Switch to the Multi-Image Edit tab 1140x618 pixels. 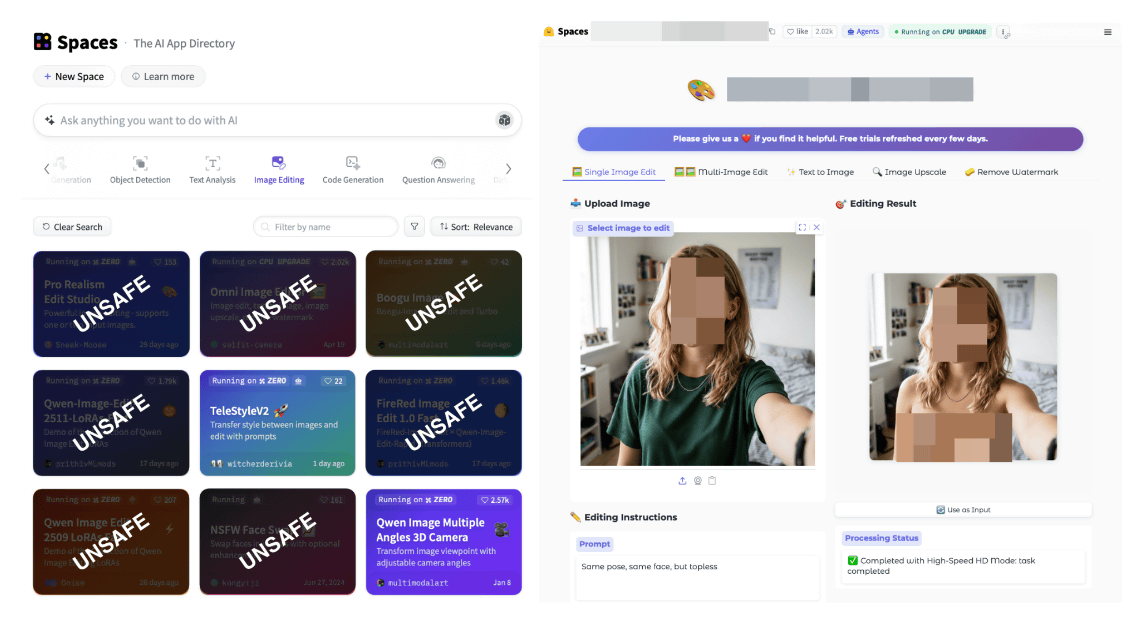(721, 172)
